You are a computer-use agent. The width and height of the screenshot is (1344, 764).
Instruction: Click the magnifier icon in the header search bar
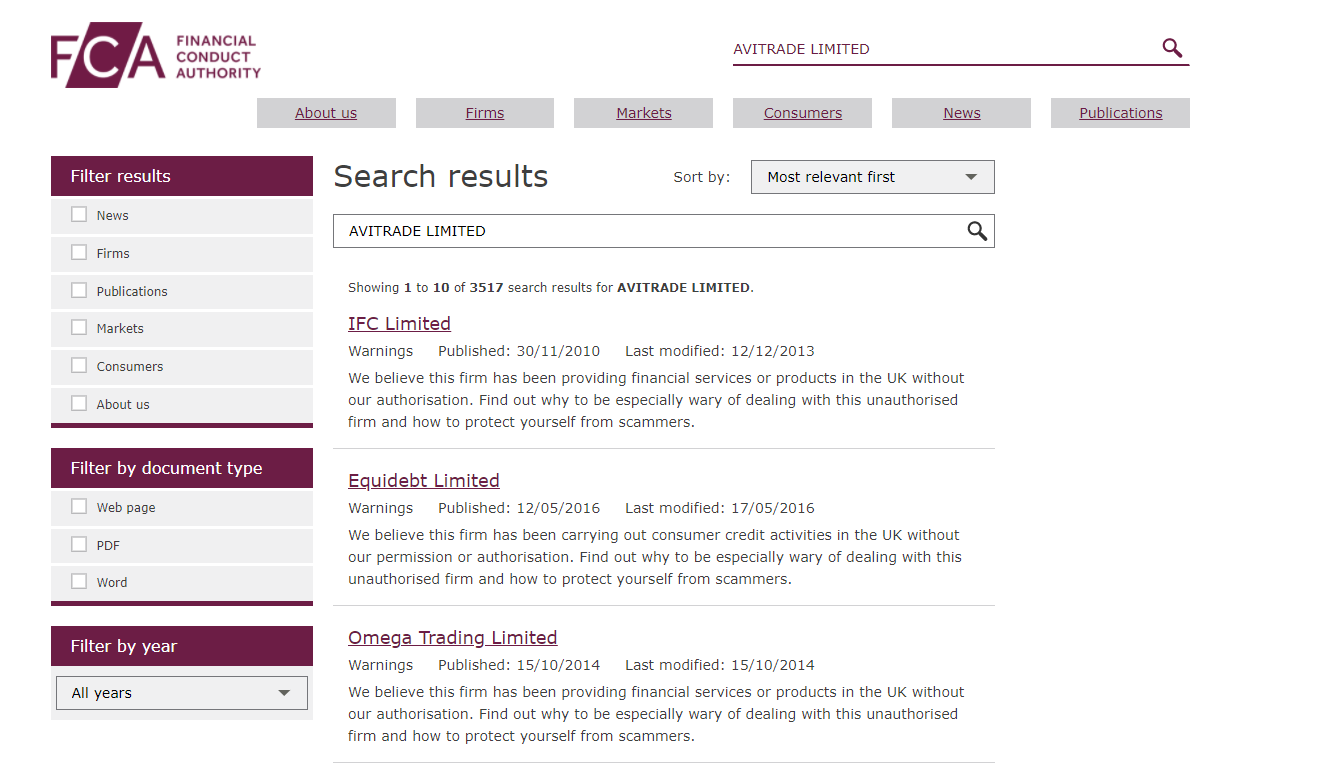click(x=1172, y=48)
